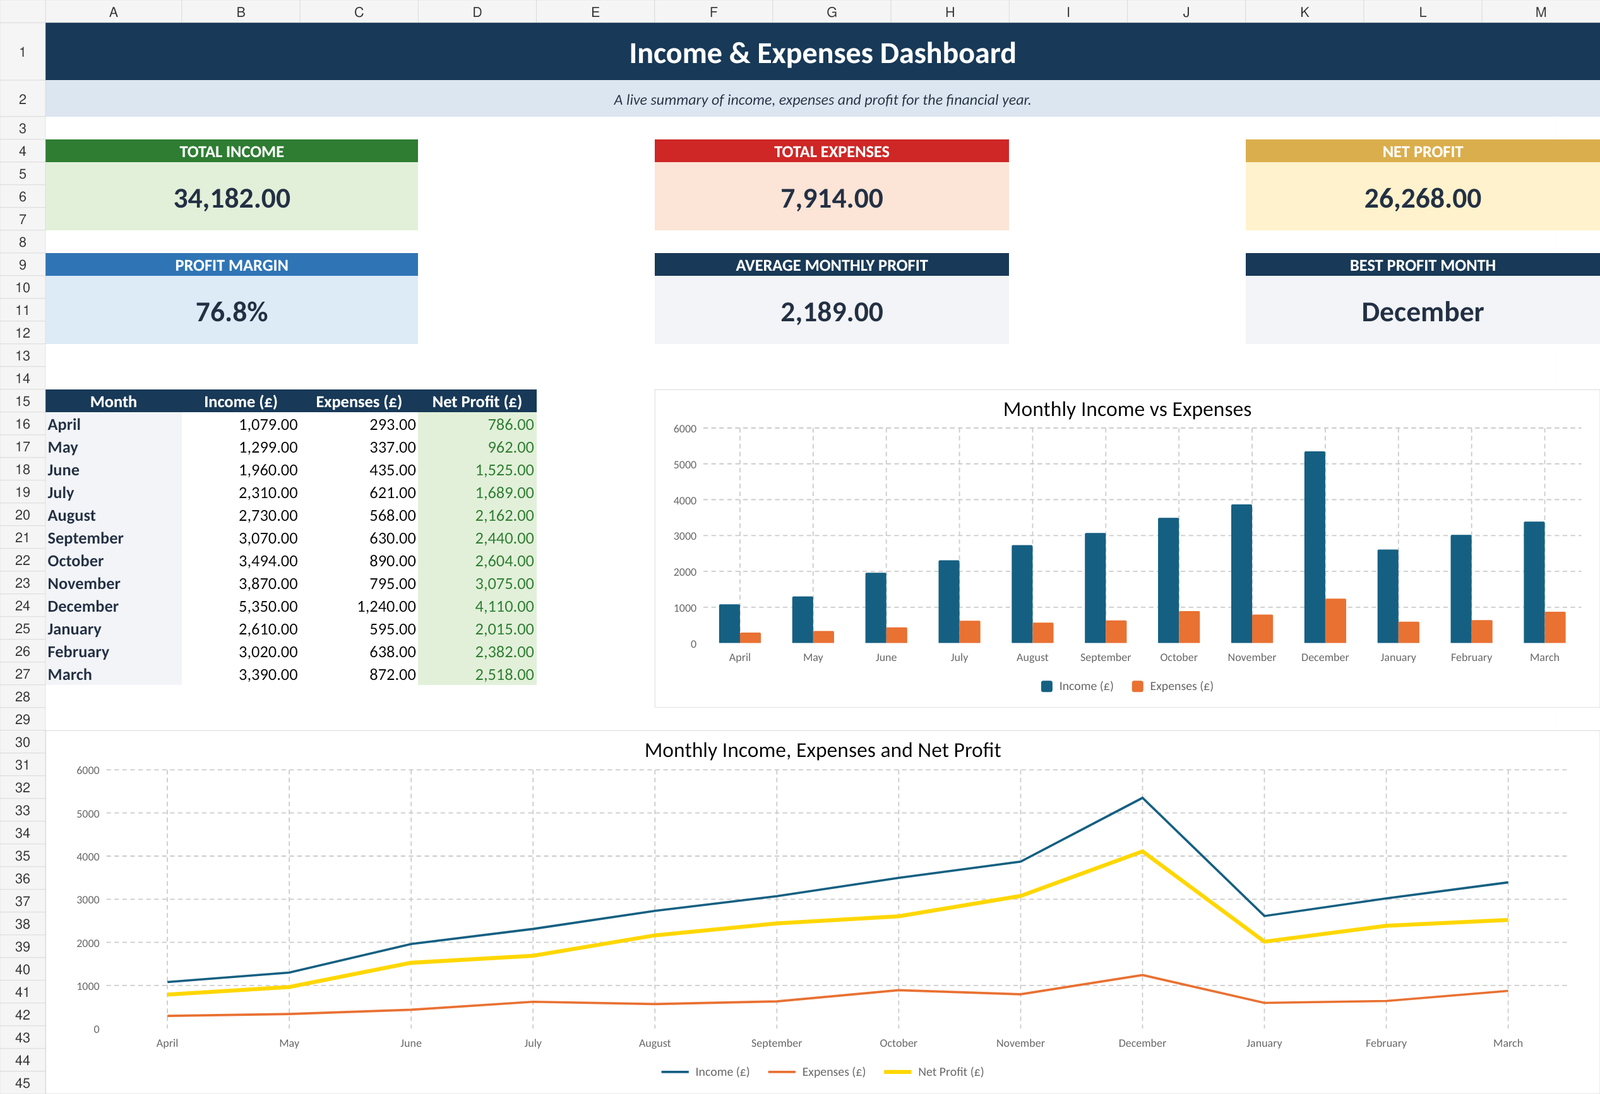Select the BEST PROFIT MONTH label
The image size is (1600, 1094).
coord(1422,265)
